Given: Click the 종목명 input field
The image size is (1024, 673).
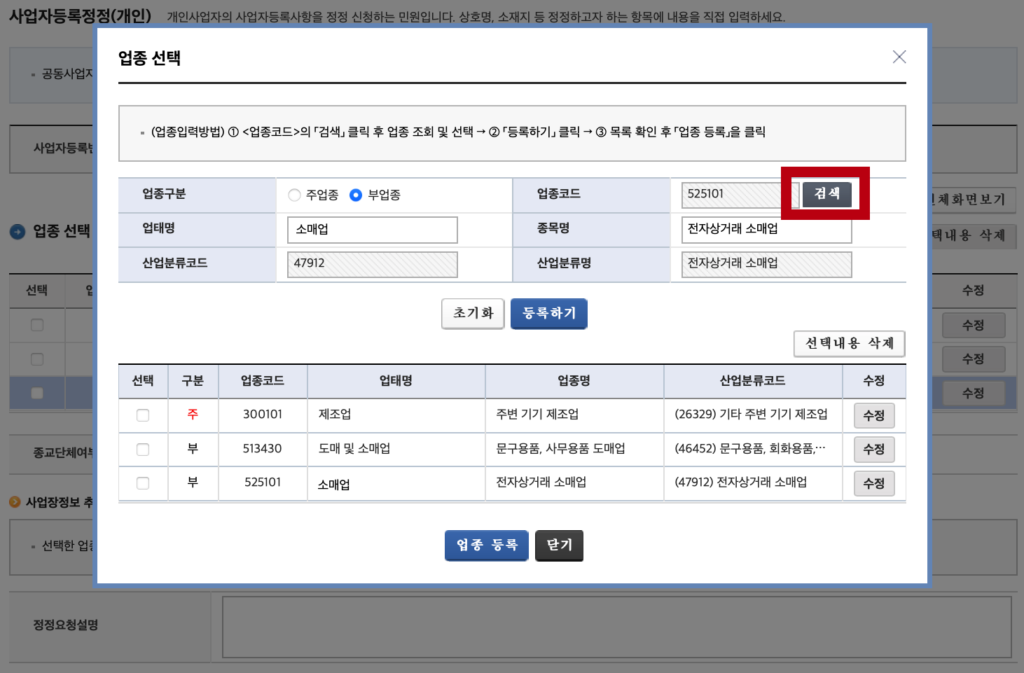Looking at the screenshot, I should (766, 230).
